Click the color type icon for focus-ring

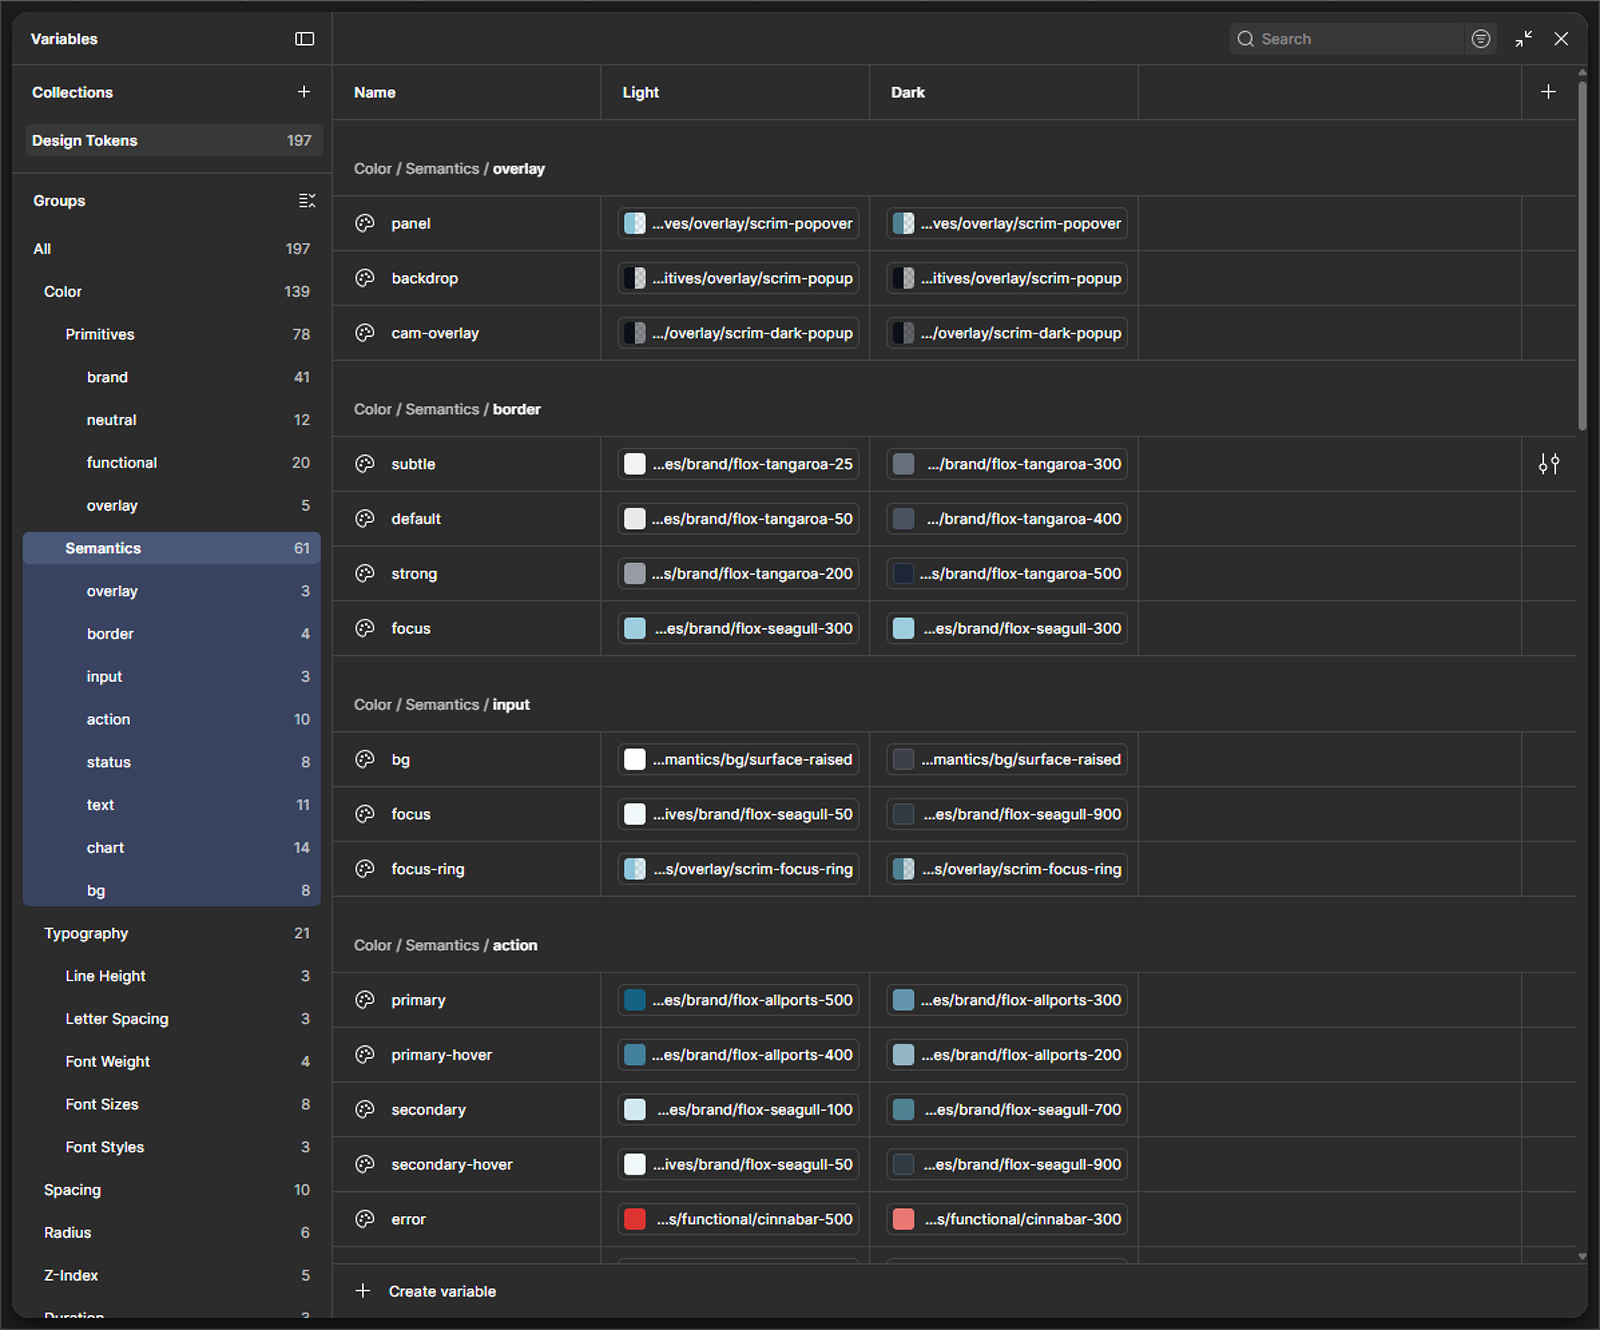click(x=365, y=869)
